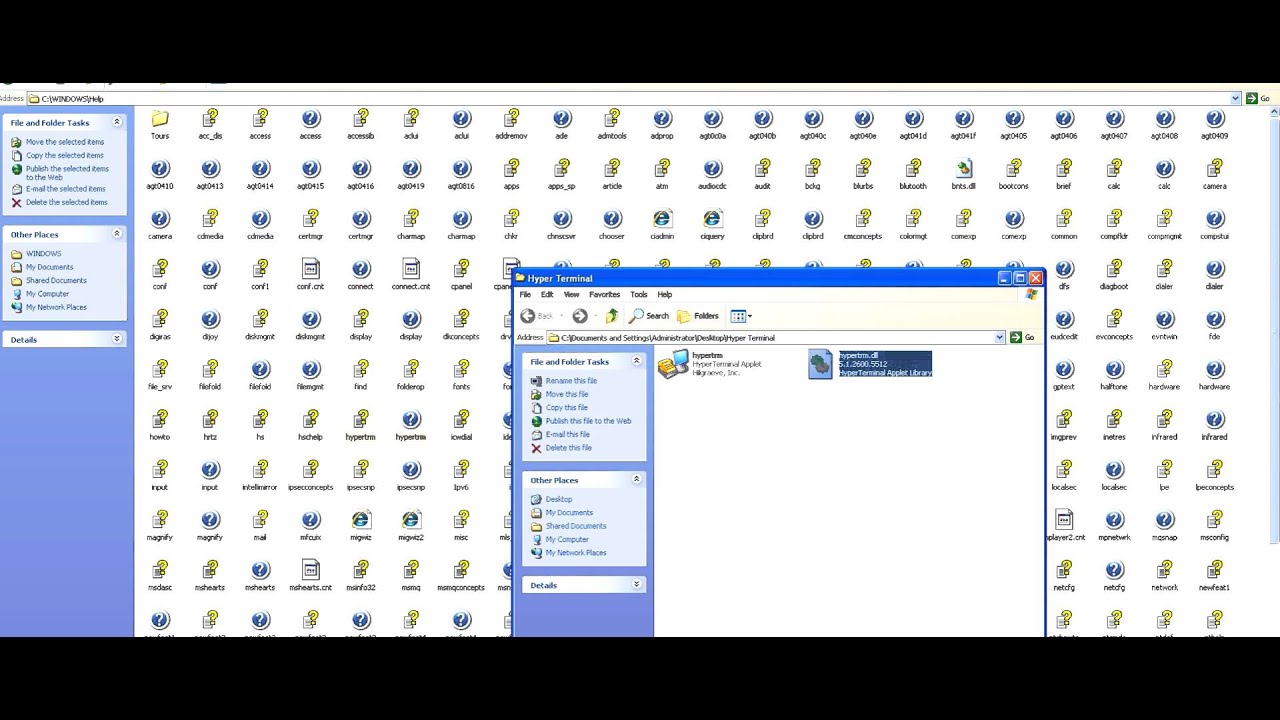Click Go button in Hyper Terminal address bar
This screenshot has height=720, width=1280.
click(1022, 338)
